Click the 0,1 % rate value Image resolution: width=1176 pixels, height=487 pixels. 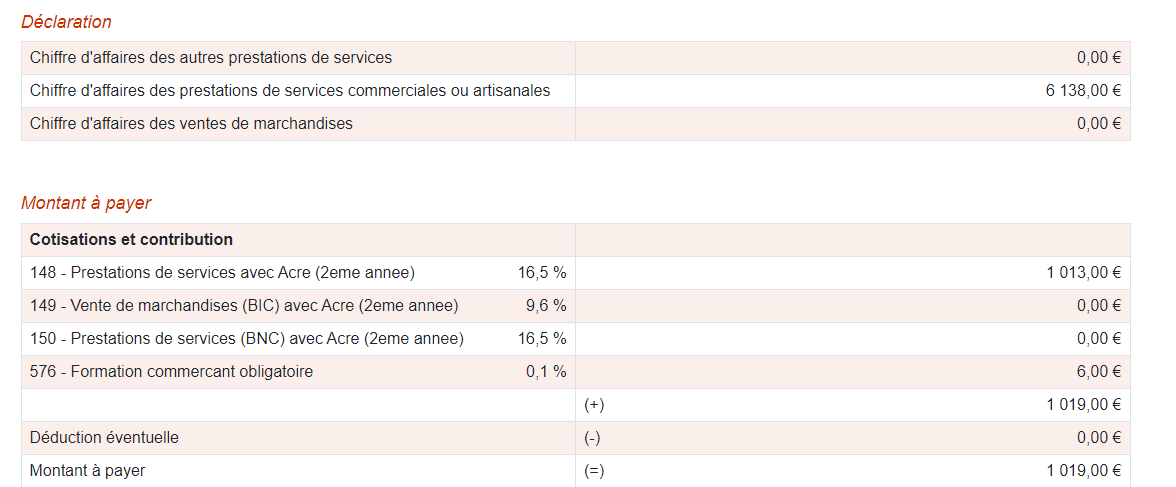tap(546, 372)
